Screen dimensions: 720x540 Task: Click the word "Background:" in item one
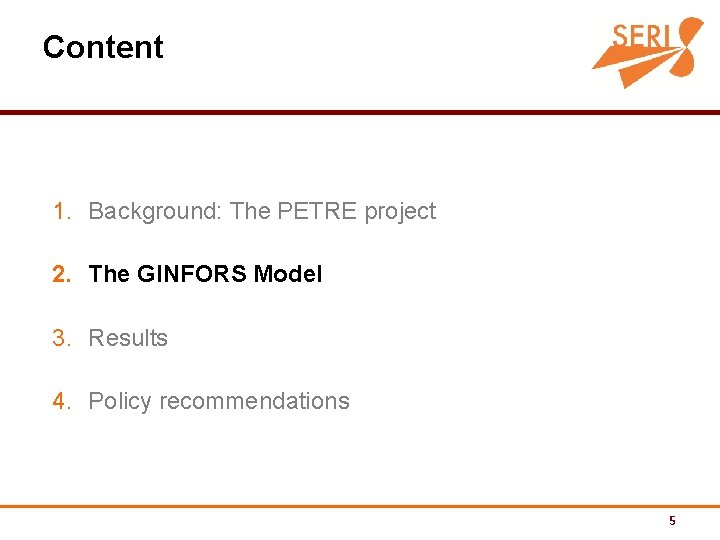click(155, 211)
